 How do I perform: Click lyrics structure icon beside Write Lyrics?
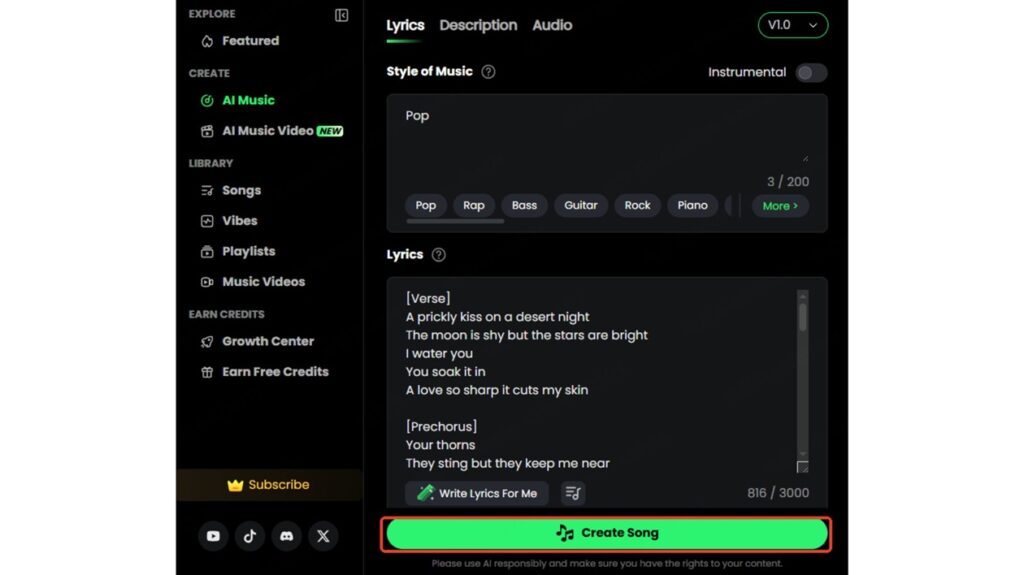(x=572, y=493)
